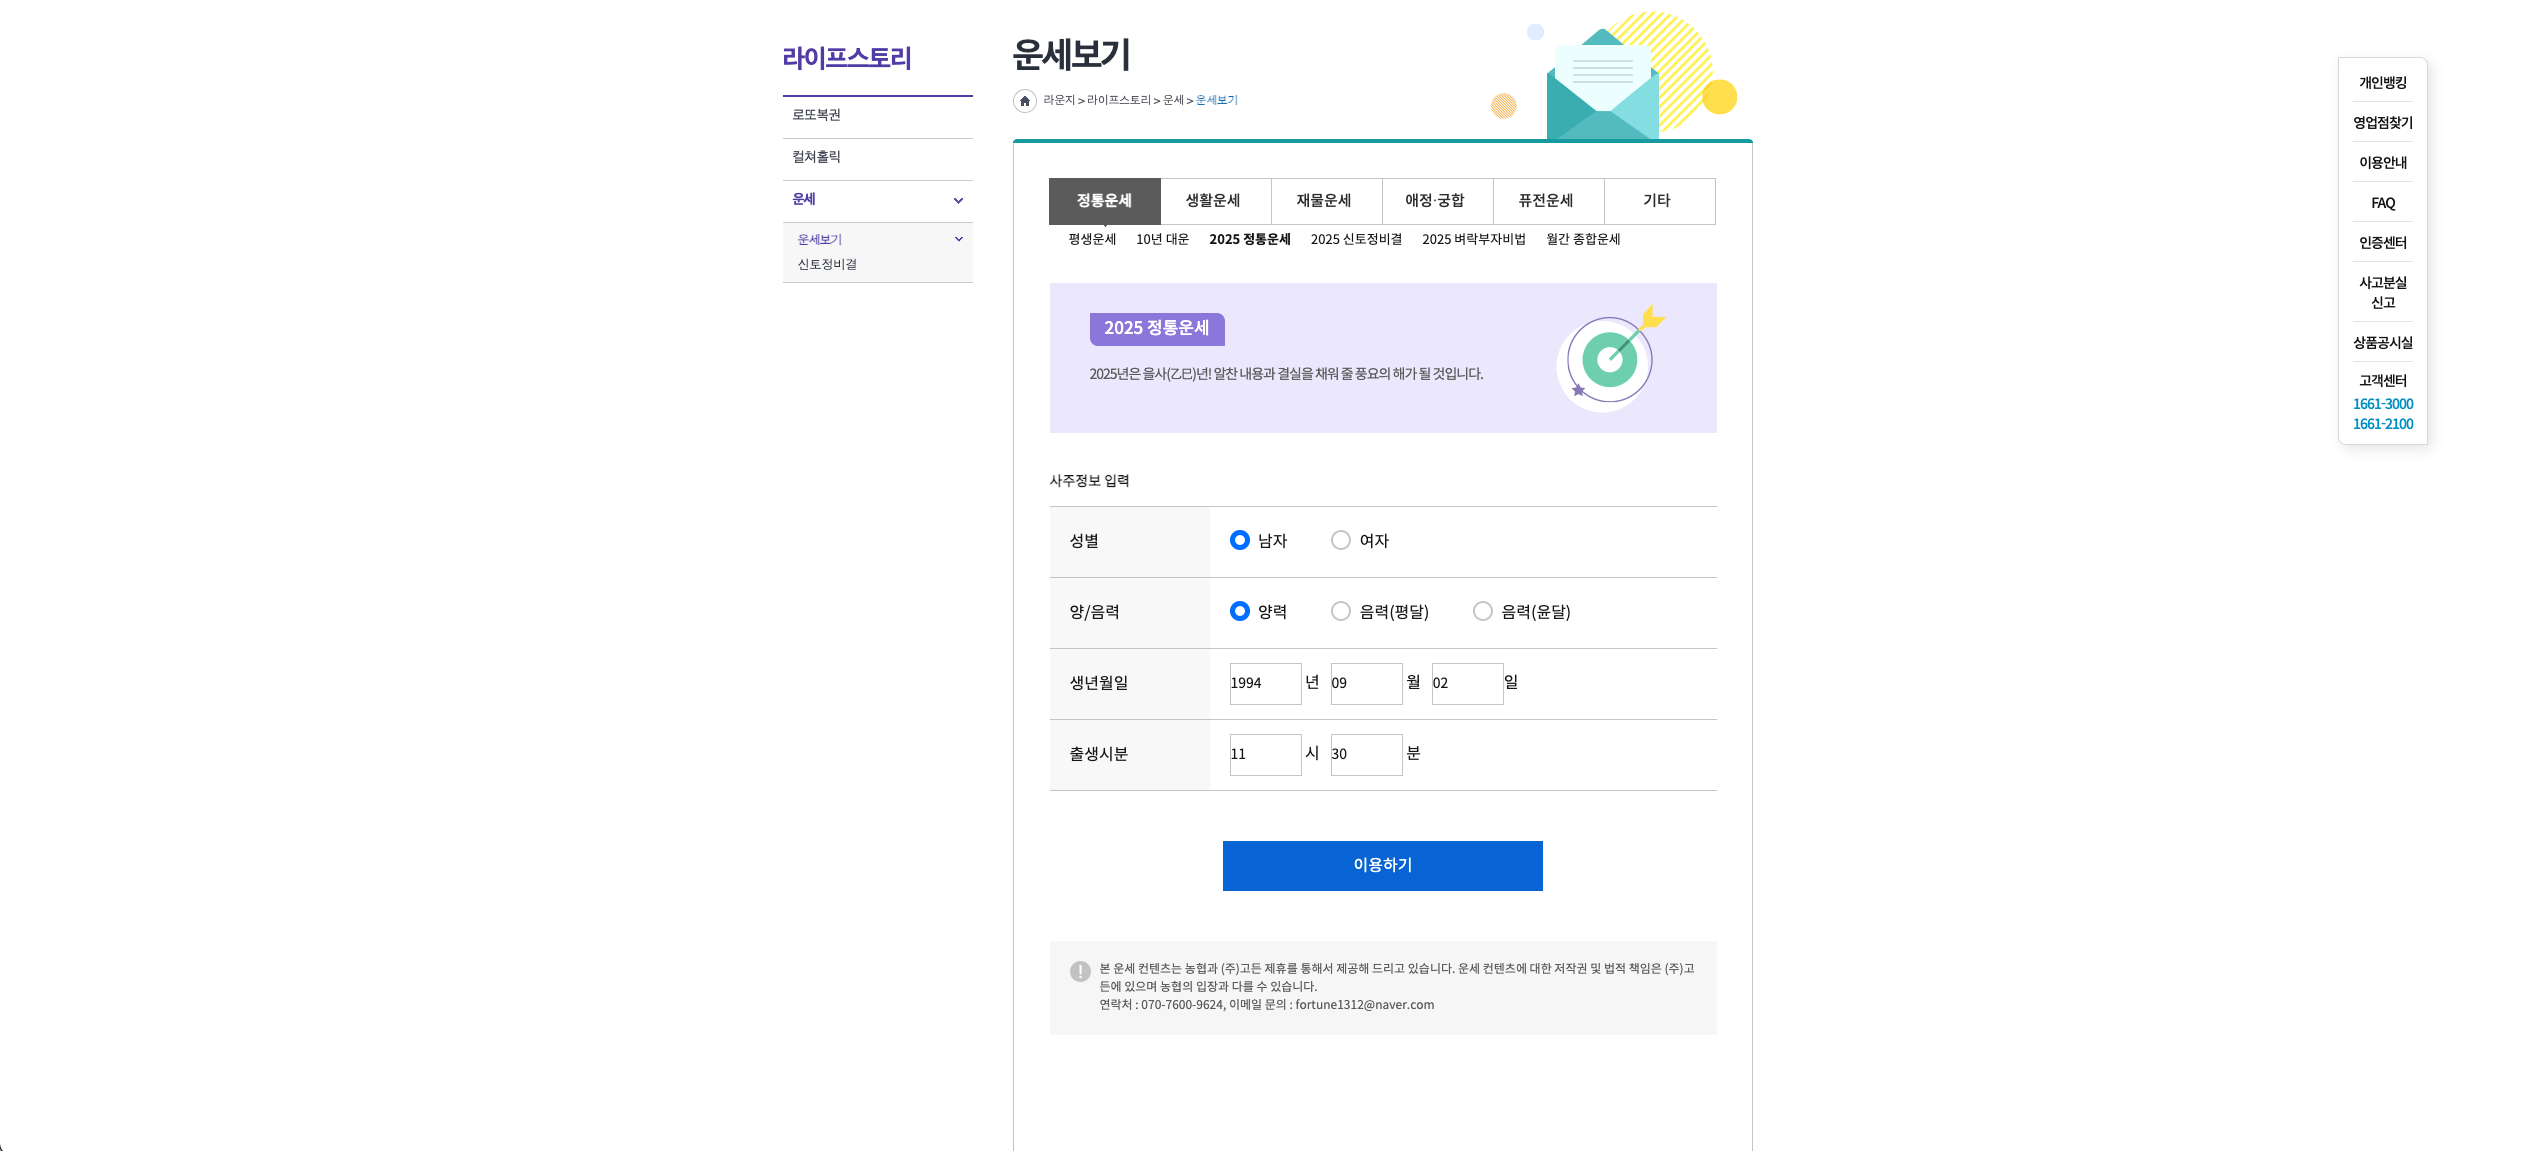
Task: Select the 음력(윤달) calendar option
Action: [1483, 611]
